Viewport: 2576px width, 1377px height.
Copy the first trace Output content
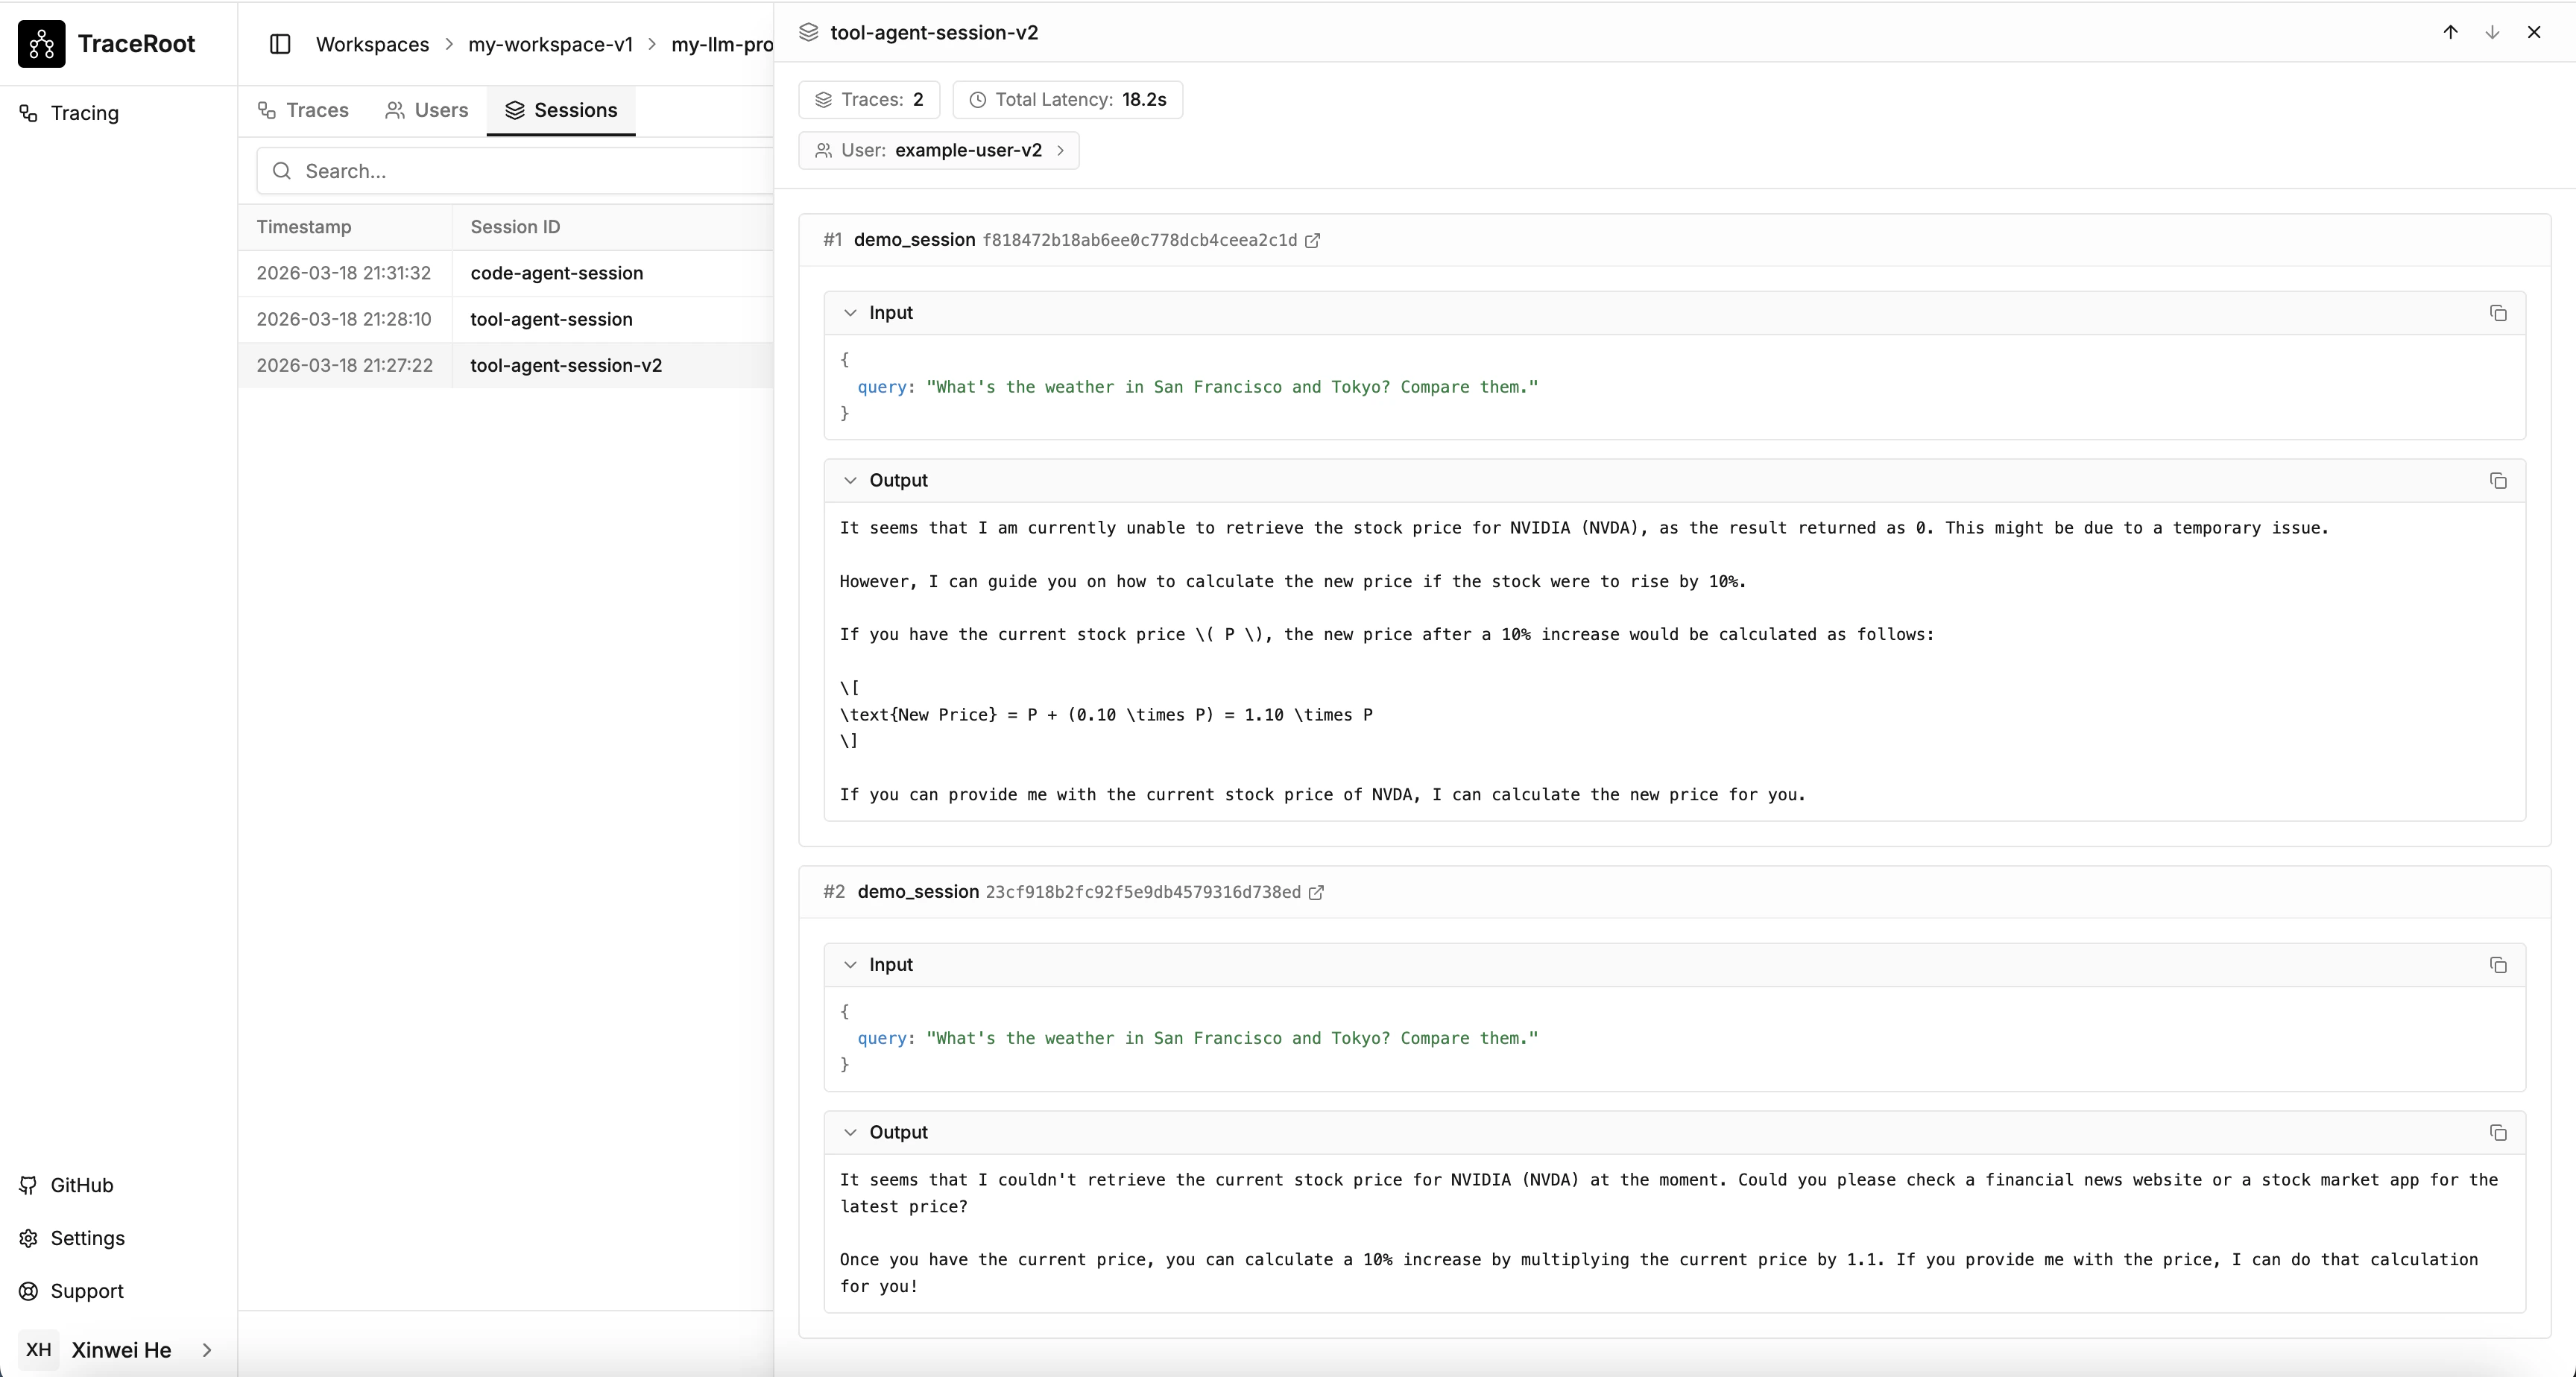pos(2497,481)
